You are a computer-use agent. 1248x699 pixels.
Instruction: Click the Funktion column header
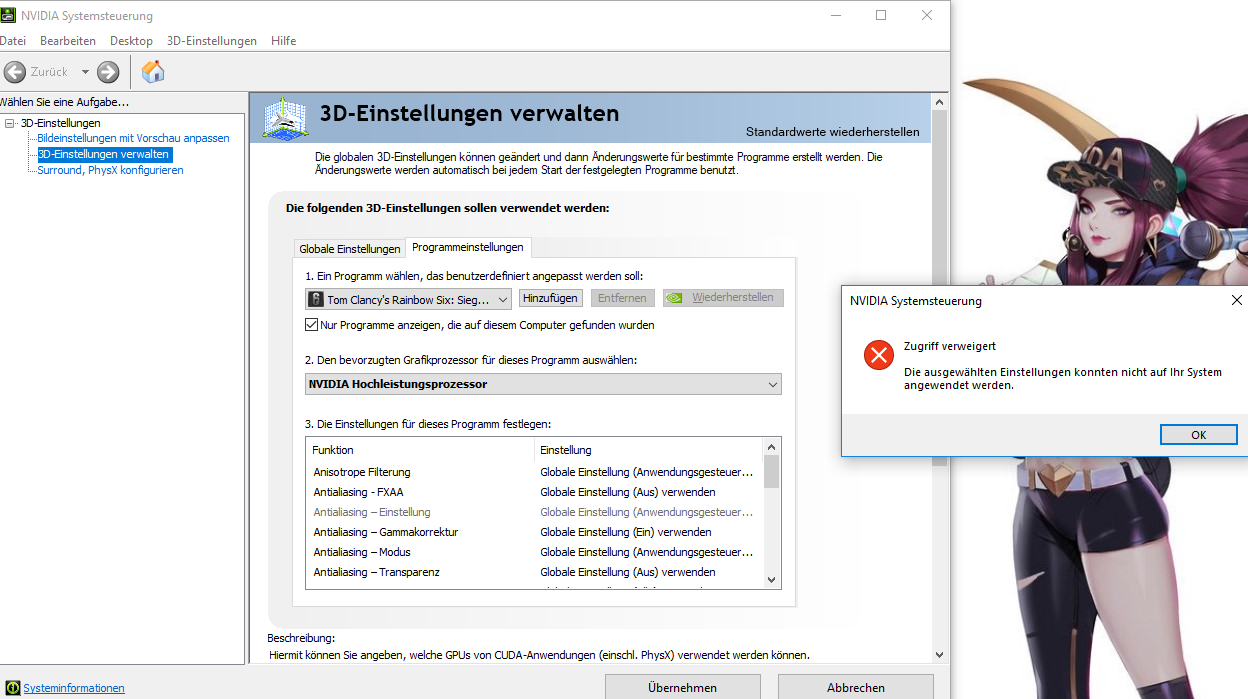tap(420, 450)
